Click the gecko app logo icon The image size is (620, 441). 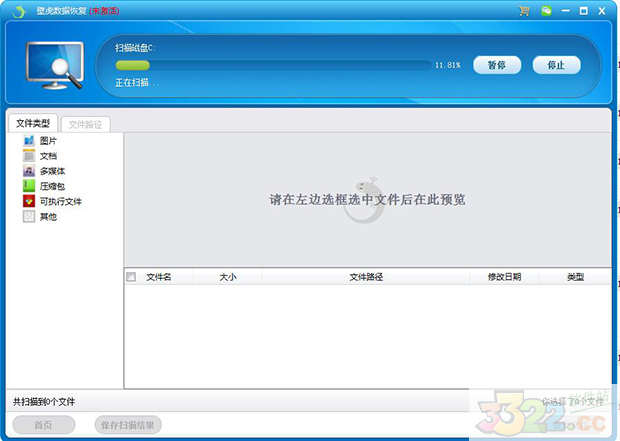pos(19,11)
